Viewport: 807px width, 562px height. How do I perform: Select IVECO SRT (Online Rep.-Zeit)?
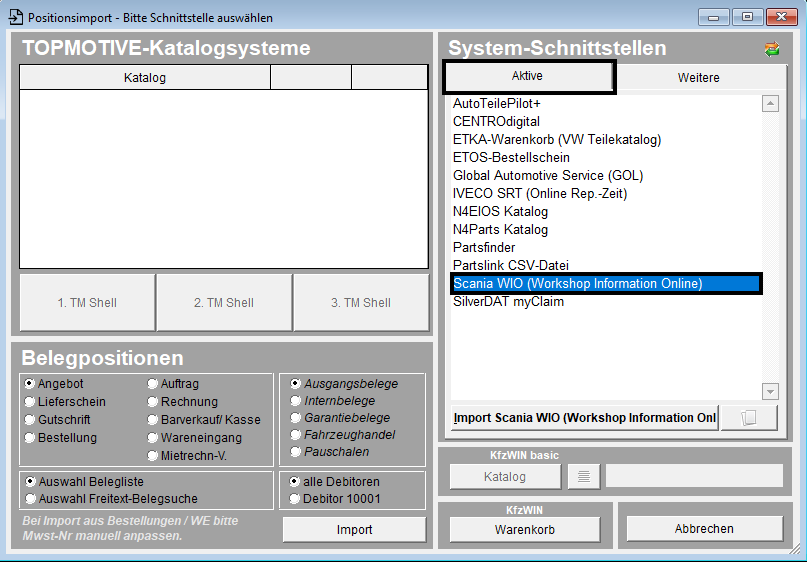(606, 194)
